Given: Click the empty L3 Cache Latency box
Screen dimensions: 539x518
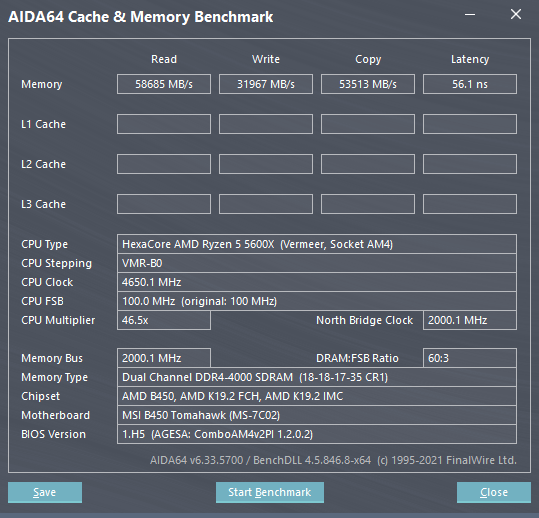Looking at the screenshot, I should point(470,204).
